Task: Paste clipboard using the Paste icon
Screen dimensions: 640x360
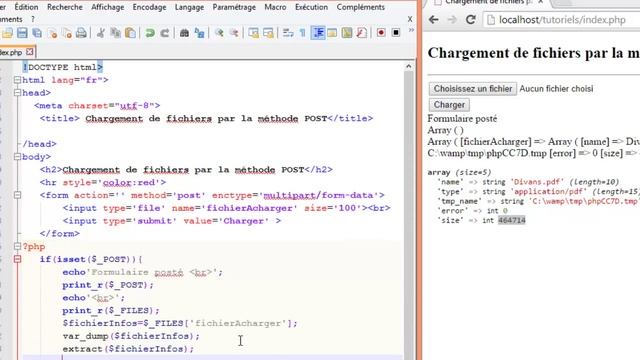Action: pyautogui.click(x=131, y=33)
